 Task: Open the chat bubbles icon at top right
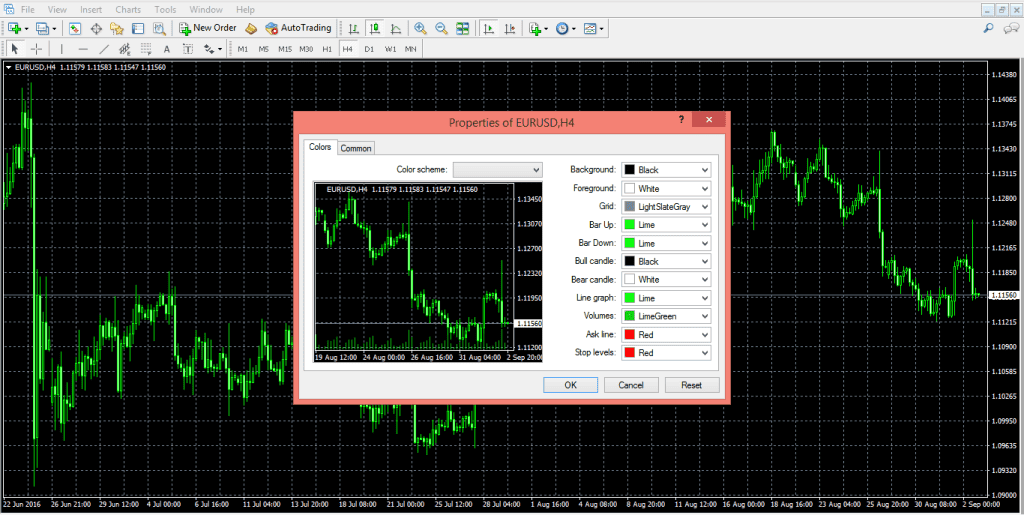click(1010, 28)
